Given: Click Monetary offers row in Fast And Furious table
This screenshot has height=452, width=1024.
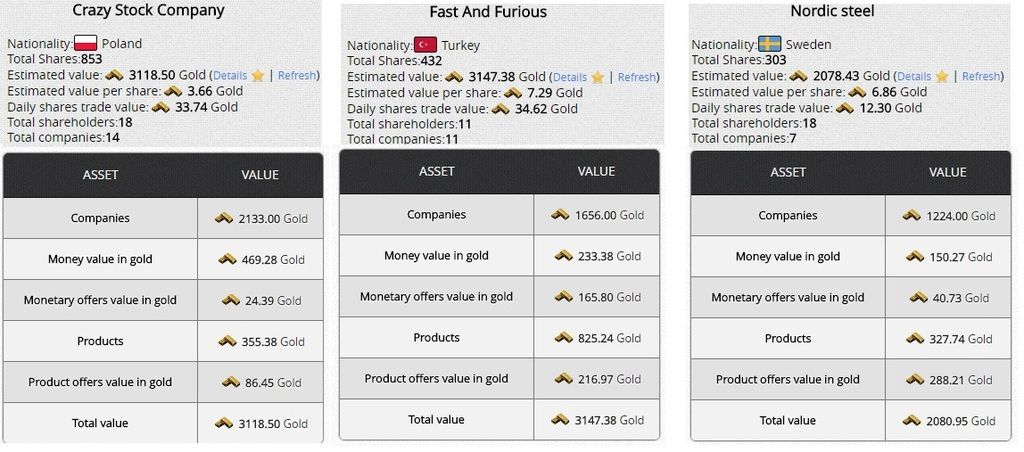Looking at the screenshot, I should 436,296.
